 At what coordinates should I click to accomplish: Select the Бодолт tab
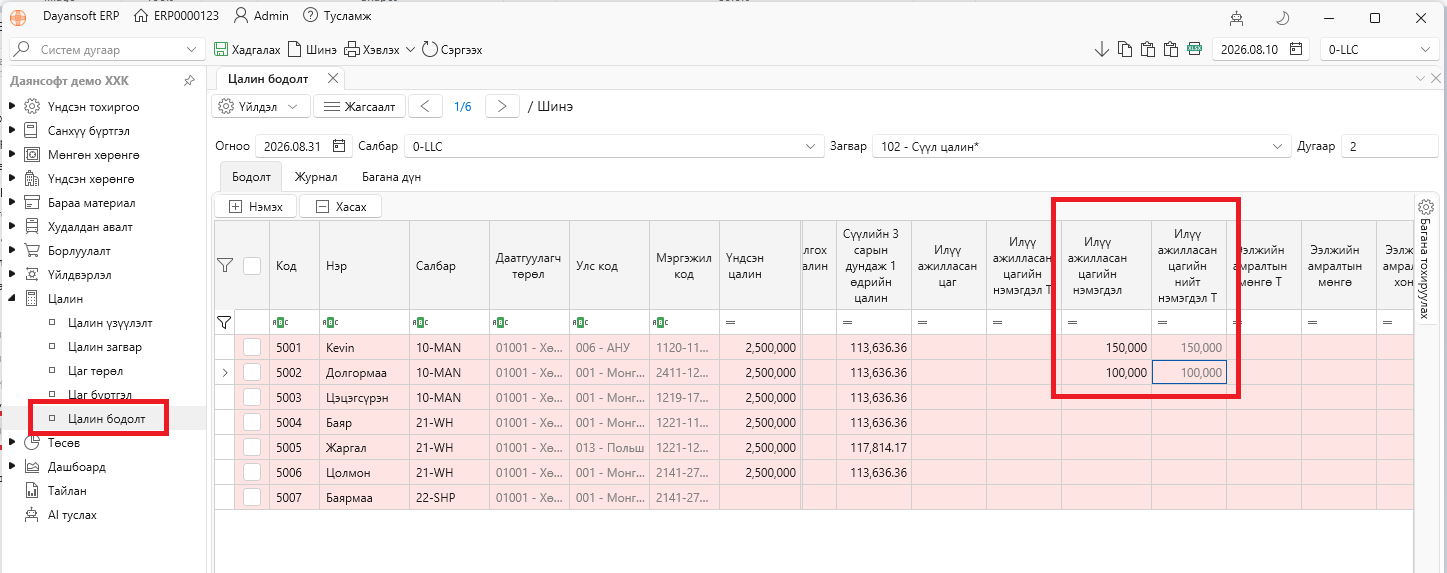pos(251,177)
